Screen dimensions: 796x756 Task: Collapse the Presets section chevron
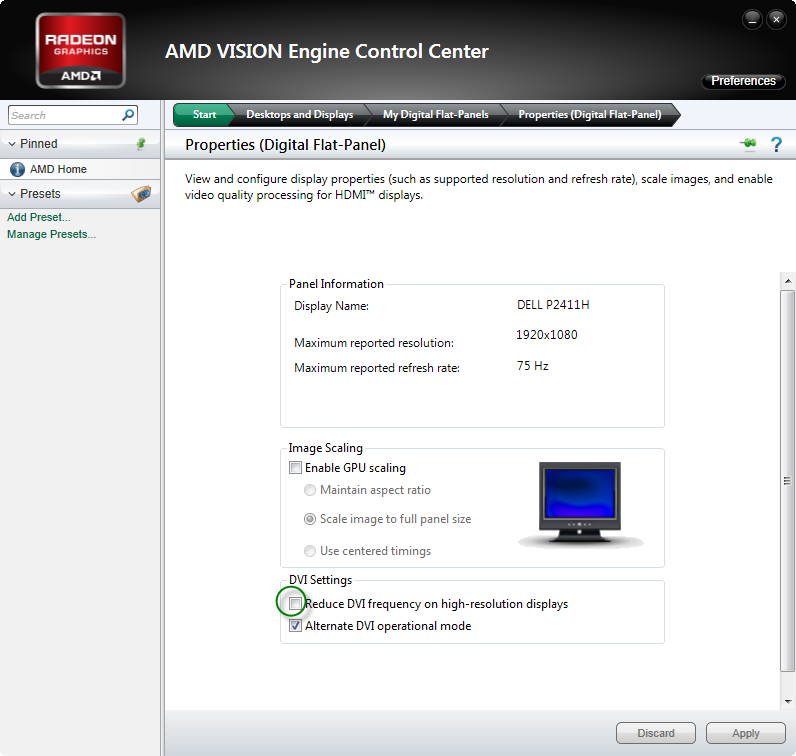12,194
